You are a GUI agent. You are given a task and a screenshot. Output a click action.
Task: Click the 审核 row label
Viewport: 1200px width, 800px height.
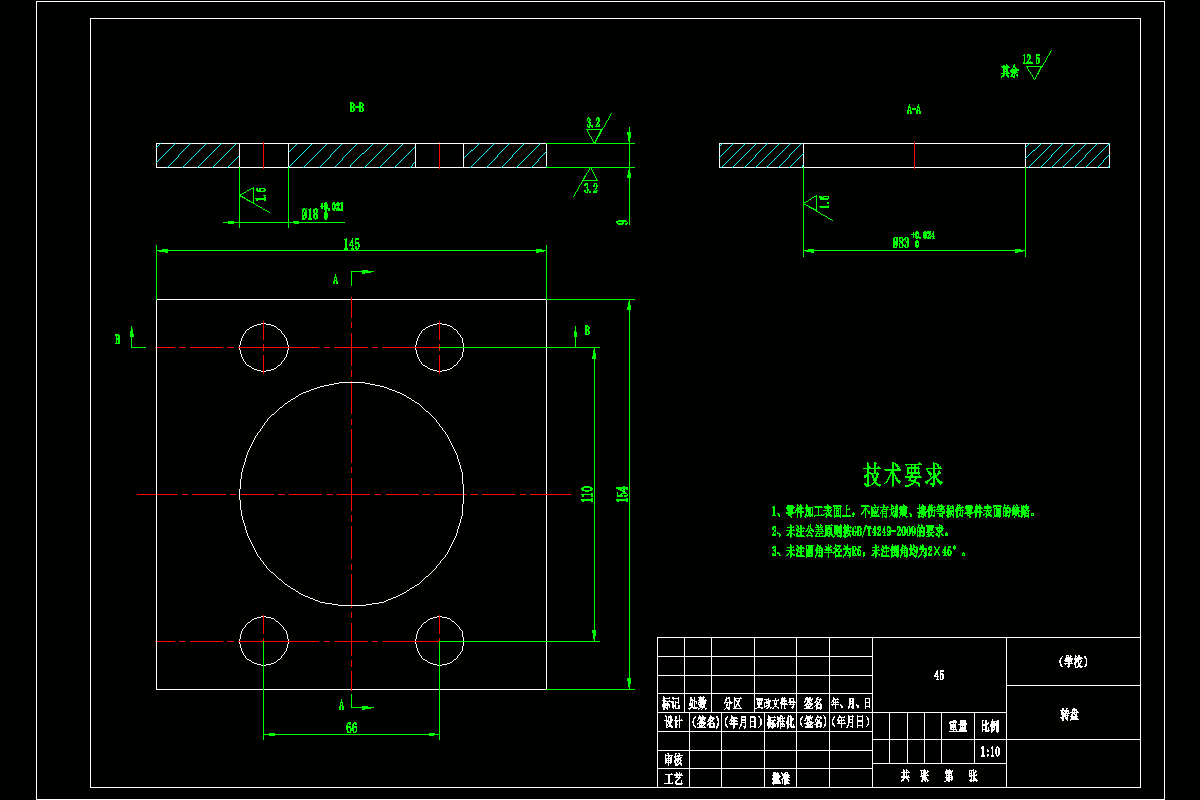click(x=672, y=760)
